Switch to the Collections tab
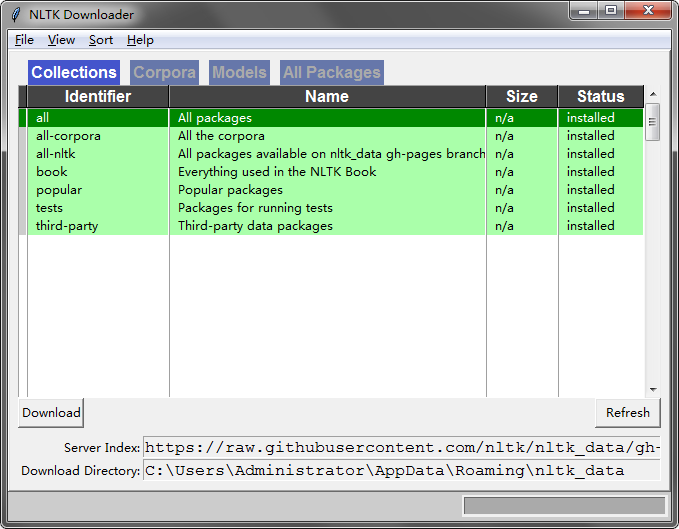 (74, 72)
